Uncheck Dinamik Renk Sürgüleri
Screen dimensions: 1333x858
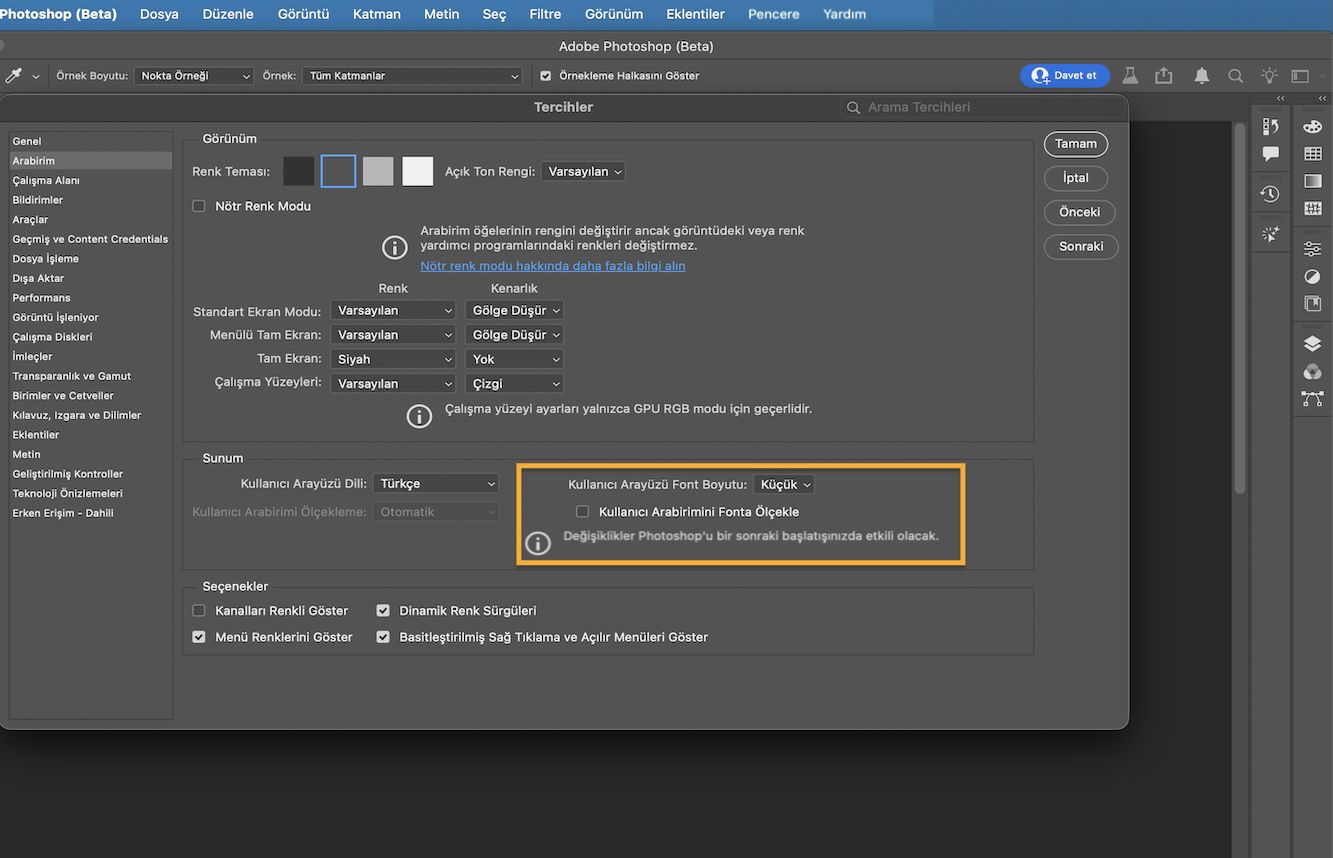[x=383, y=610]
